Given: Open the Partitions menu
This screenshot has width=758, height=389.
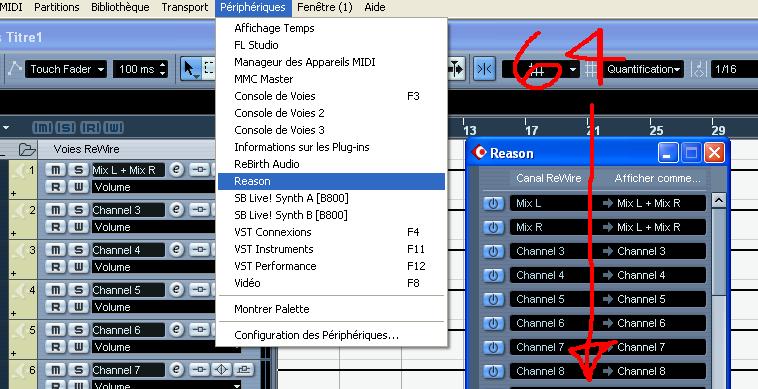Looking at the screenshot, I should 57,7.
